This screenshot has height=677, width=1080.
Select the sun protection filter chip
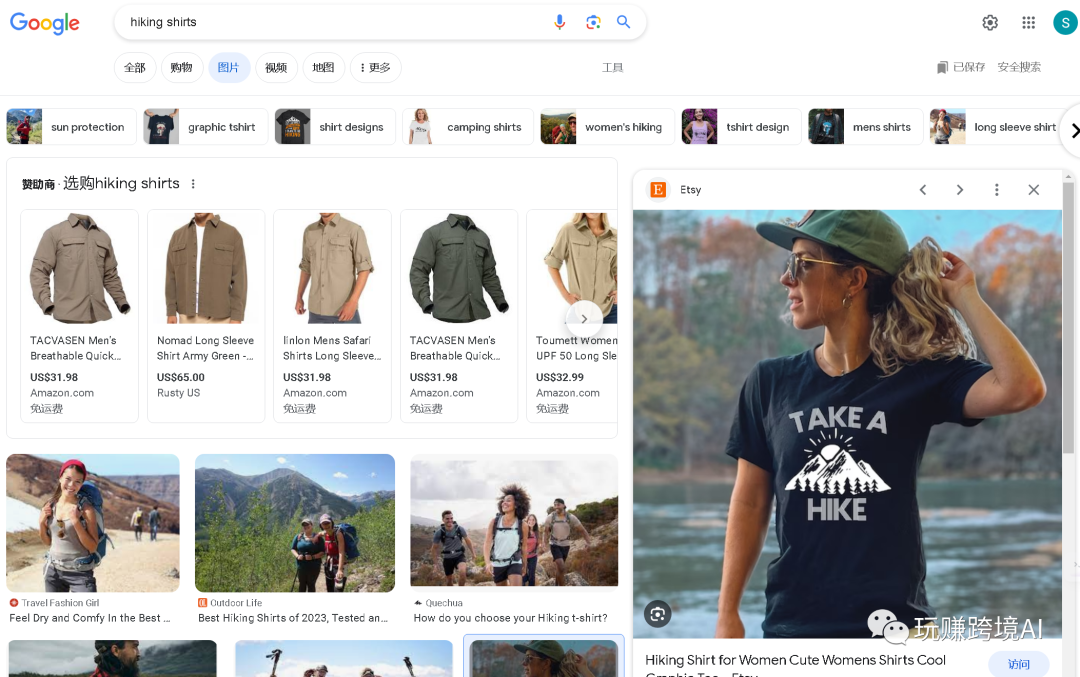pyautogui.click(x=71, y=127)
